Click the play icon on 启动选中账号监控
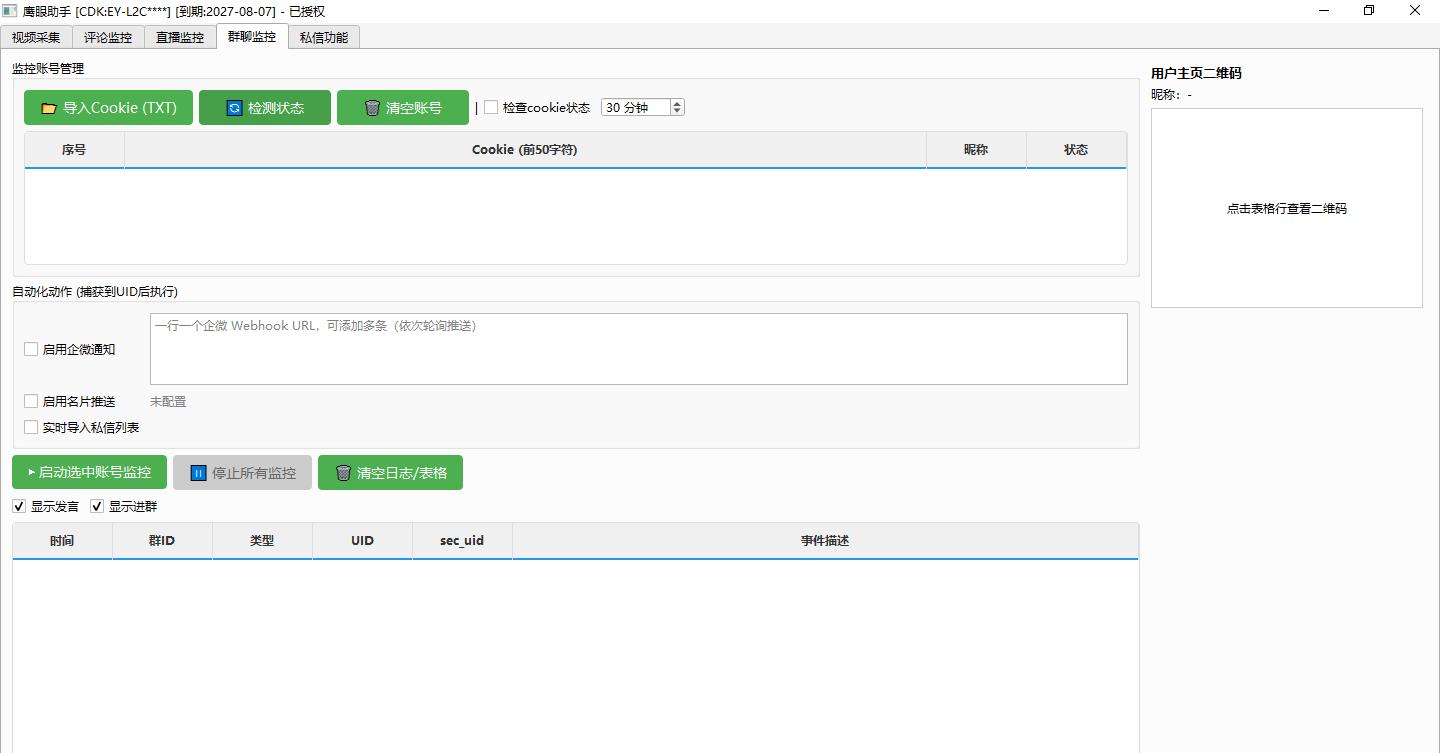This screenshot has width=1440, height=753. click(x=31, y=472)
